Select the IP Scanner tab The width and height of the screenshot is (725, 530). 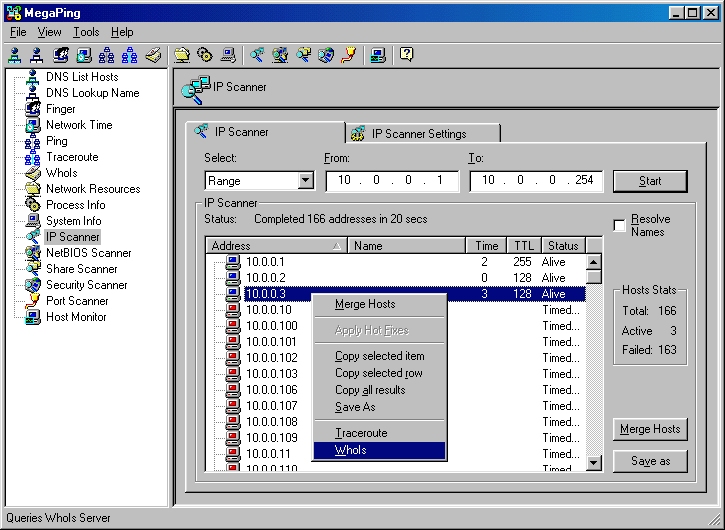(x=266, y=132)
